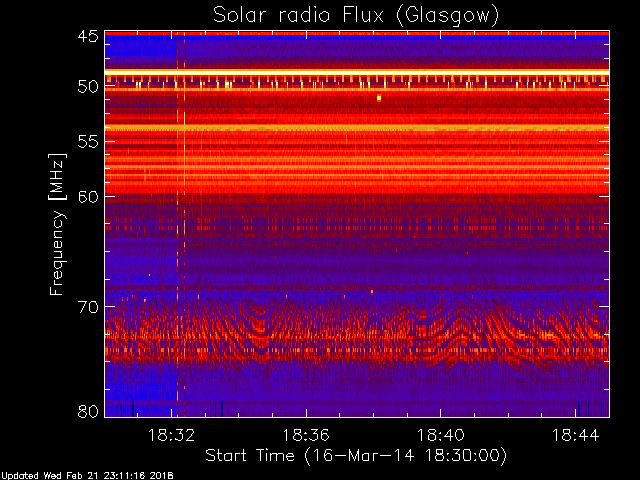Click the 60 frequency tick label
Screen dimensions: 640x480
(x=88, y=197)
